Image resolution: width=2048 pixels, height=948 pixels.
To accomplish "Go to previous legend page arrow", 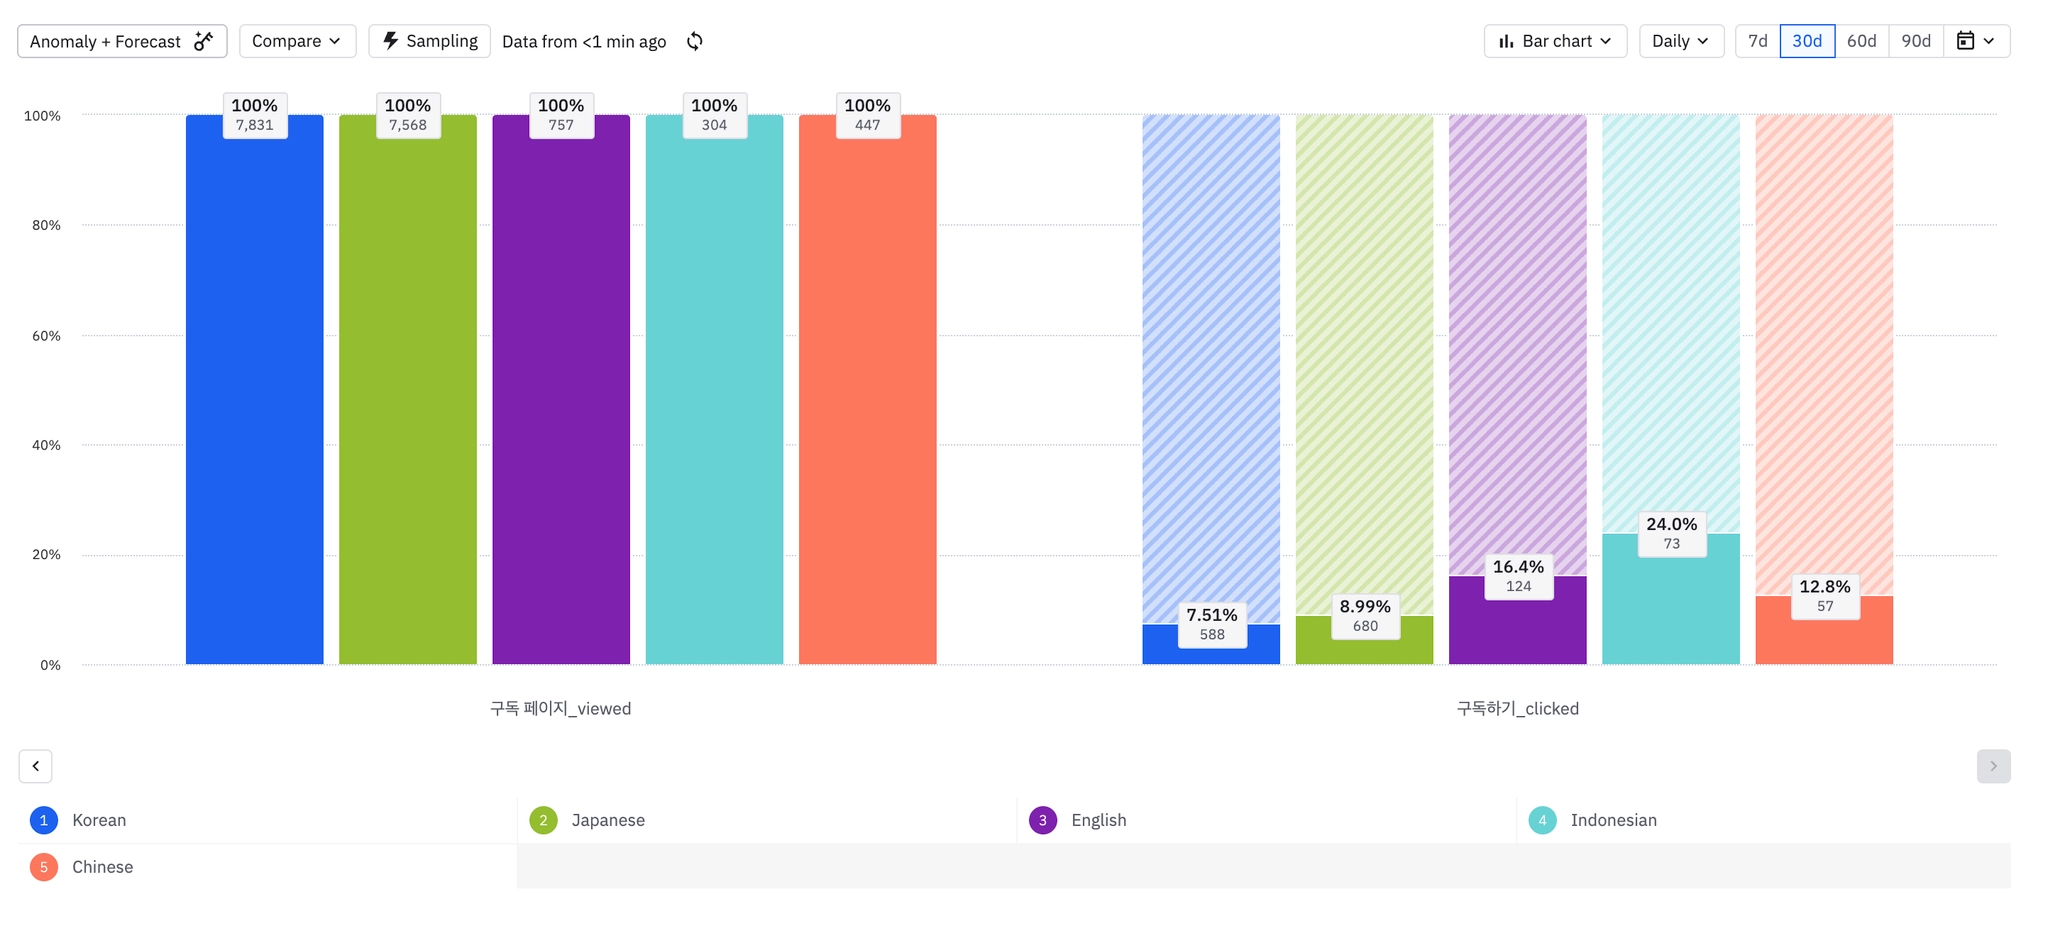I will click(x=36, y=766).
